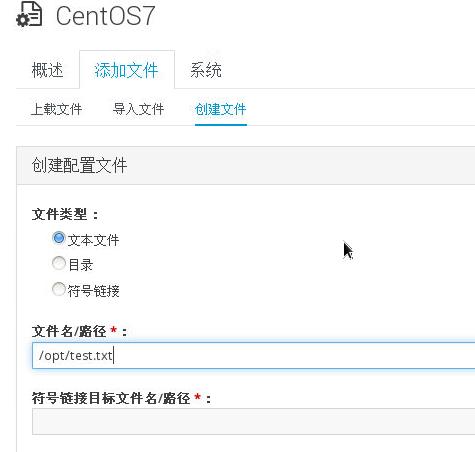
Task: Click the 文件名/路径 field label
Action: coord(79,331)
